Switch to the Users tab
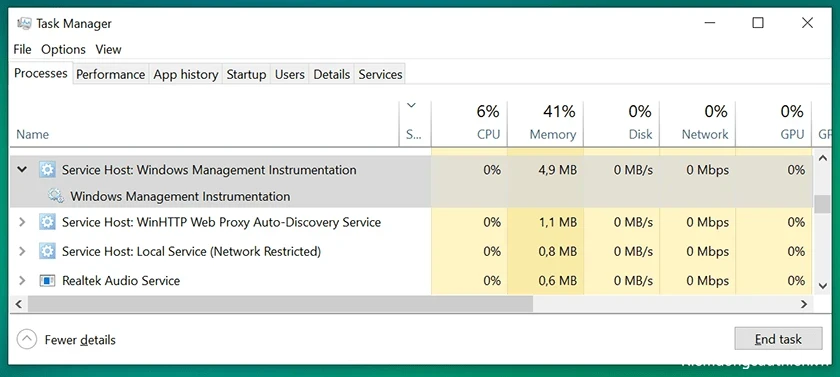 pos(290,74)
